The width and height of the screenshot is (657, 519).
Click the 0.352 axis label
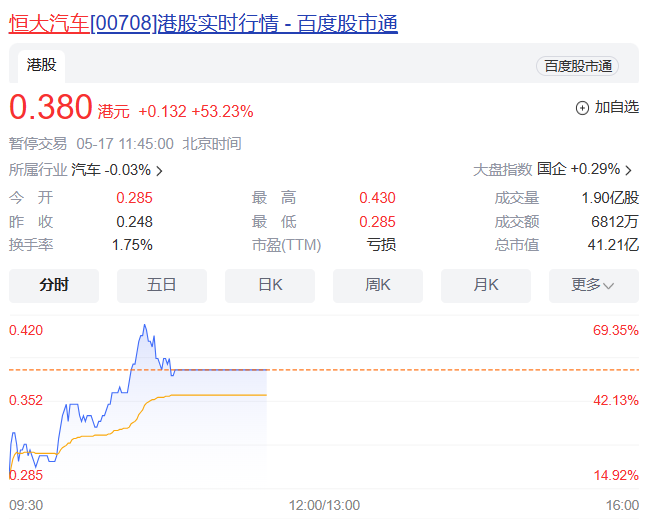coord(26,400)
